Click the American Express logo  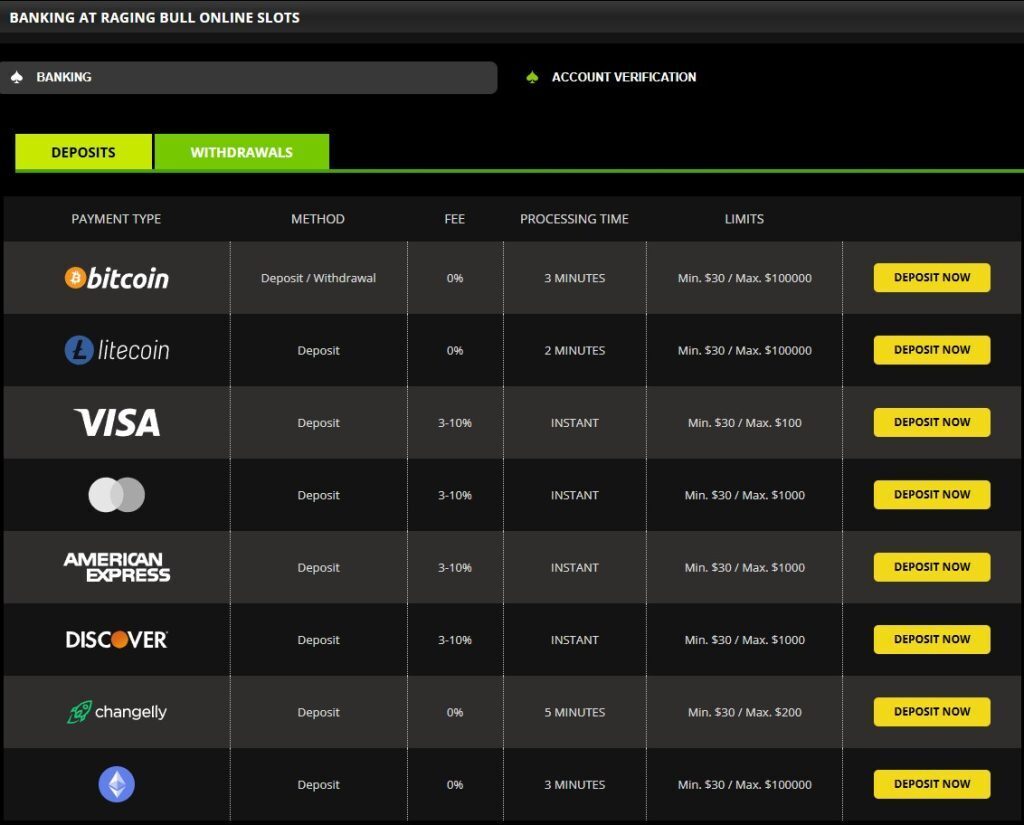(x=117, y=567)
